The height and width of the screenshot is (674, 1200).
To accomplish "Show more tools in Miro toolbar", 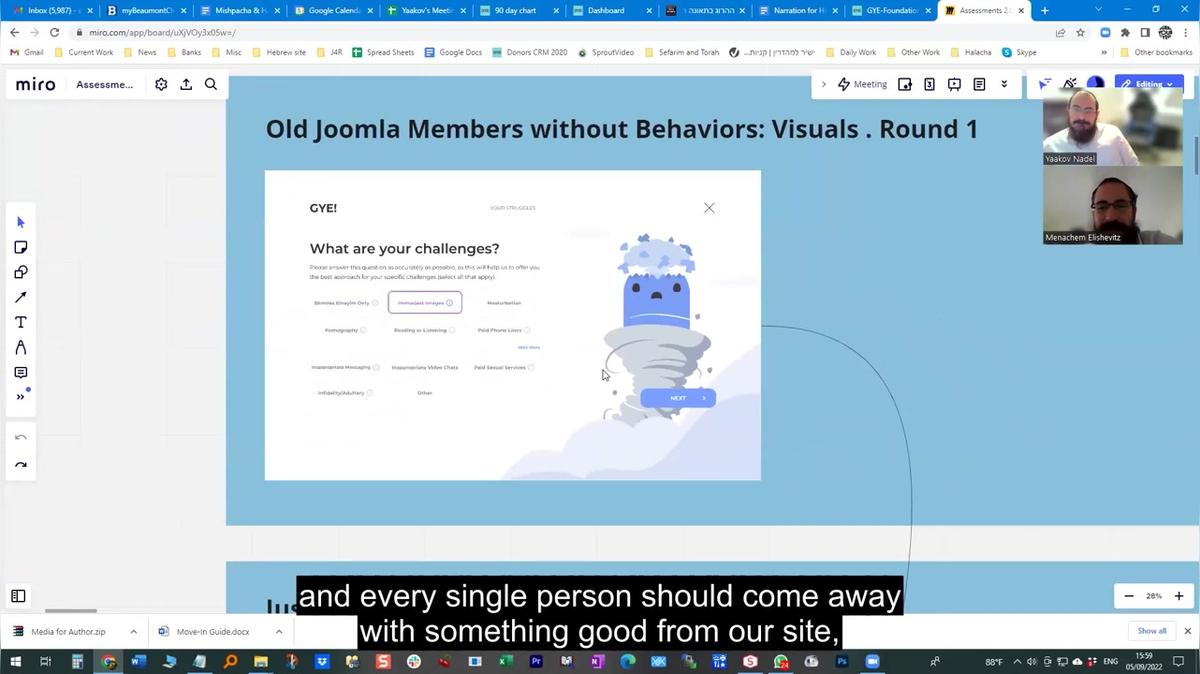I will (21, 397).
